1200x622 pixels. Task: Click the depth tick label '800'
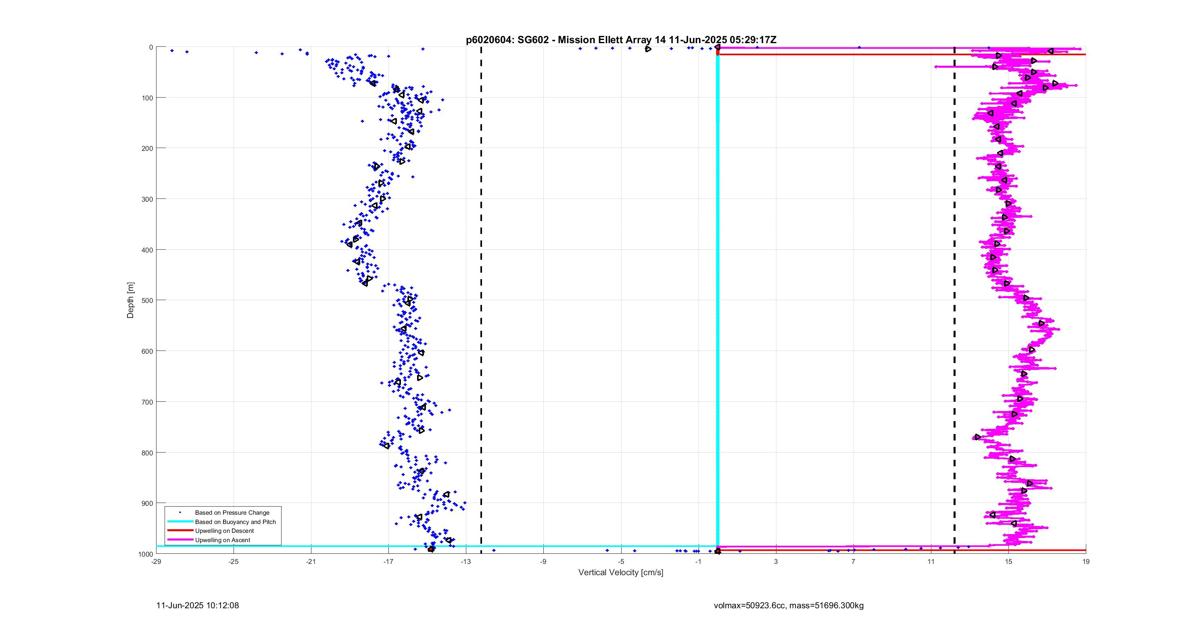point(146,452)
